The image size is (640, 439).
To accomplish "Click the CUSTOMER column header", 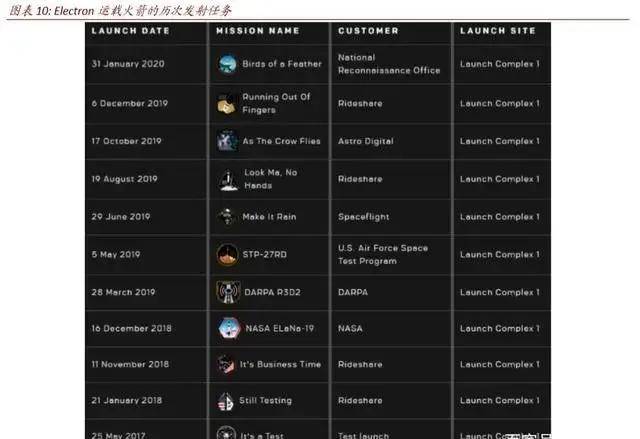I will point(368,31).
